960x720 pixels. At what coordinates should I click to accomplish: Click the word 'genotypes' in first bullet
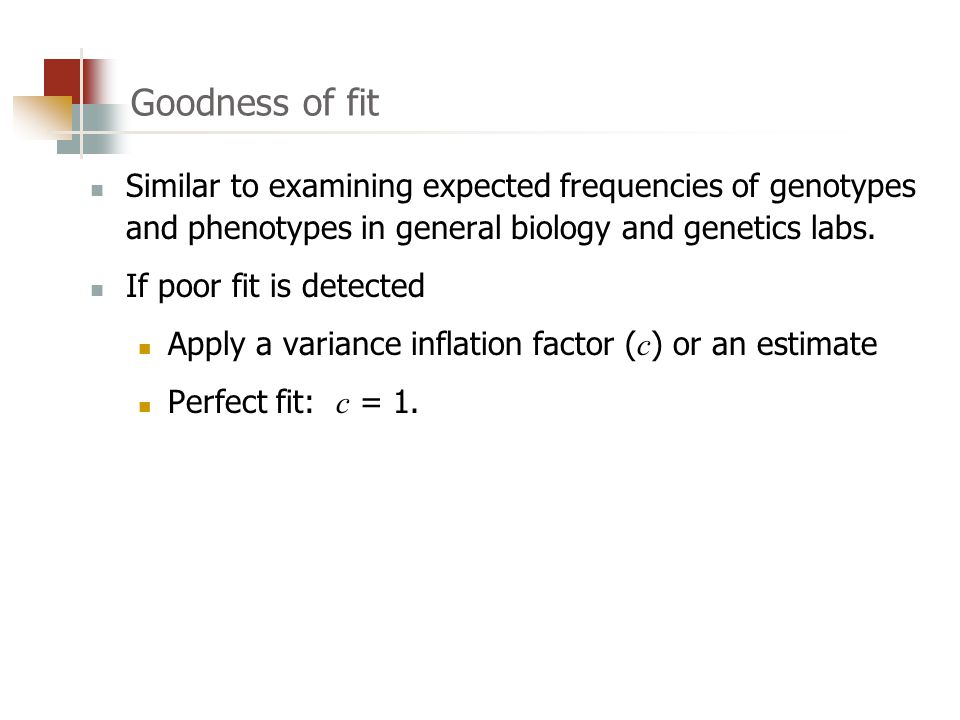pos(842,187)
